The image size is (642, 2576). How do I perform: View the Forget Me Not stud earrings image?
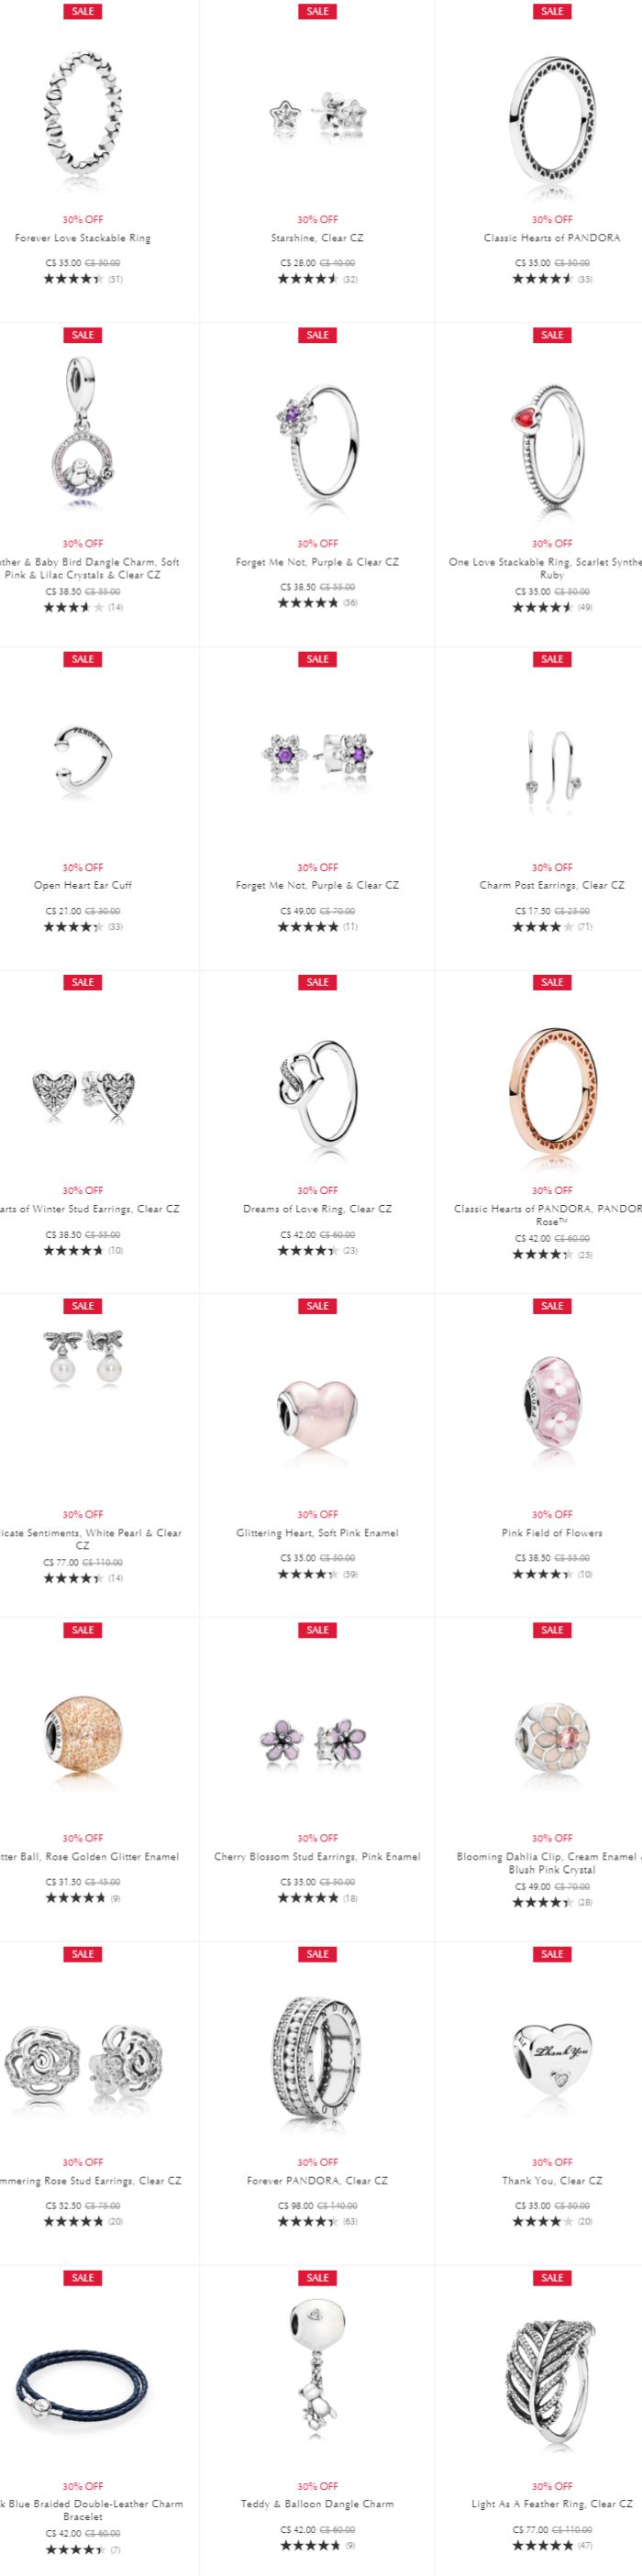(x=317, y=753)
